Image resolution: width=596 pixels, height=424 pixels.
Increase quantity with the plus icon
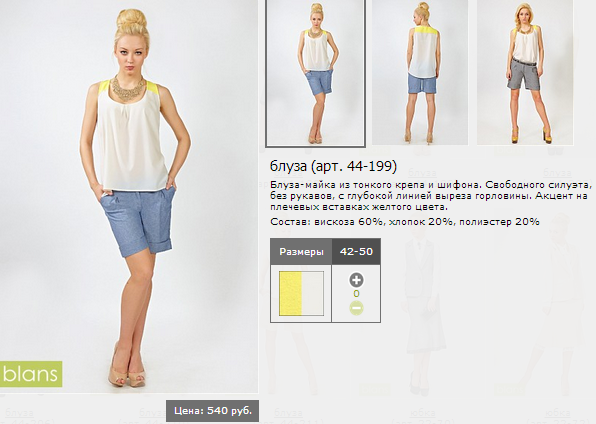[356, 280]
